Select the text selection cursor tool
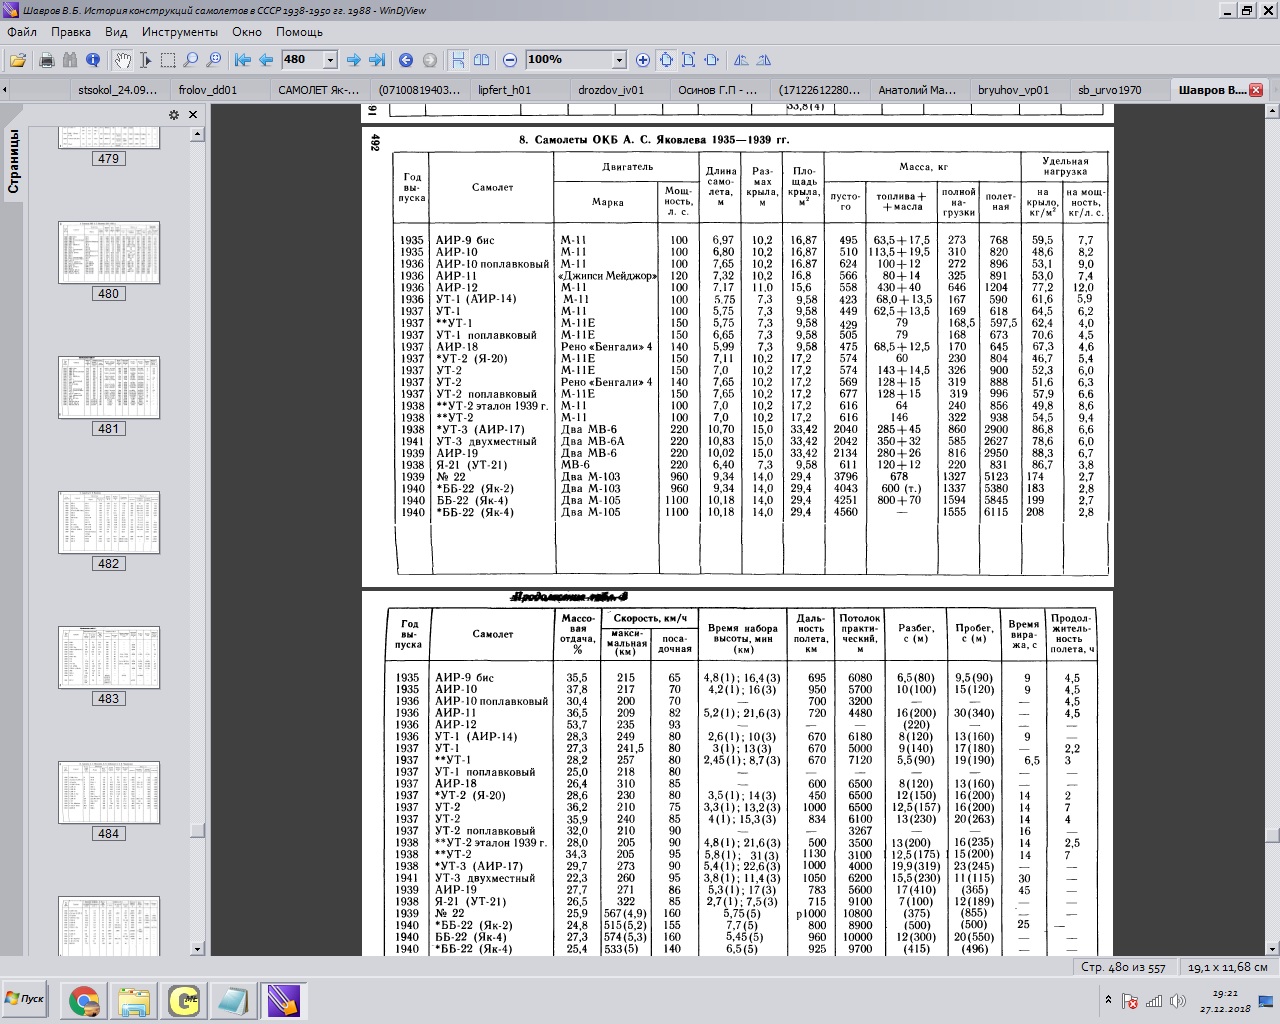This screenshot has height=1024, width=1280. (x=145, y=60)
